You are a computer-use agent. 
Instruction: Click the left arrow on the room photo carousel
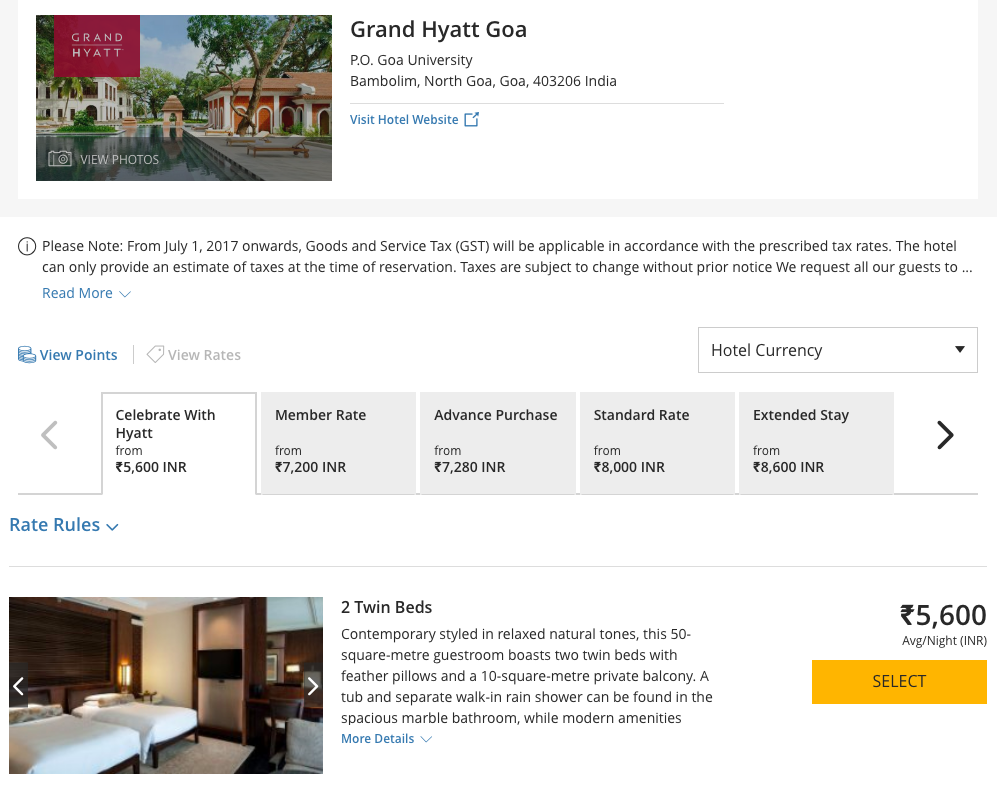click(x=18, y=686)
